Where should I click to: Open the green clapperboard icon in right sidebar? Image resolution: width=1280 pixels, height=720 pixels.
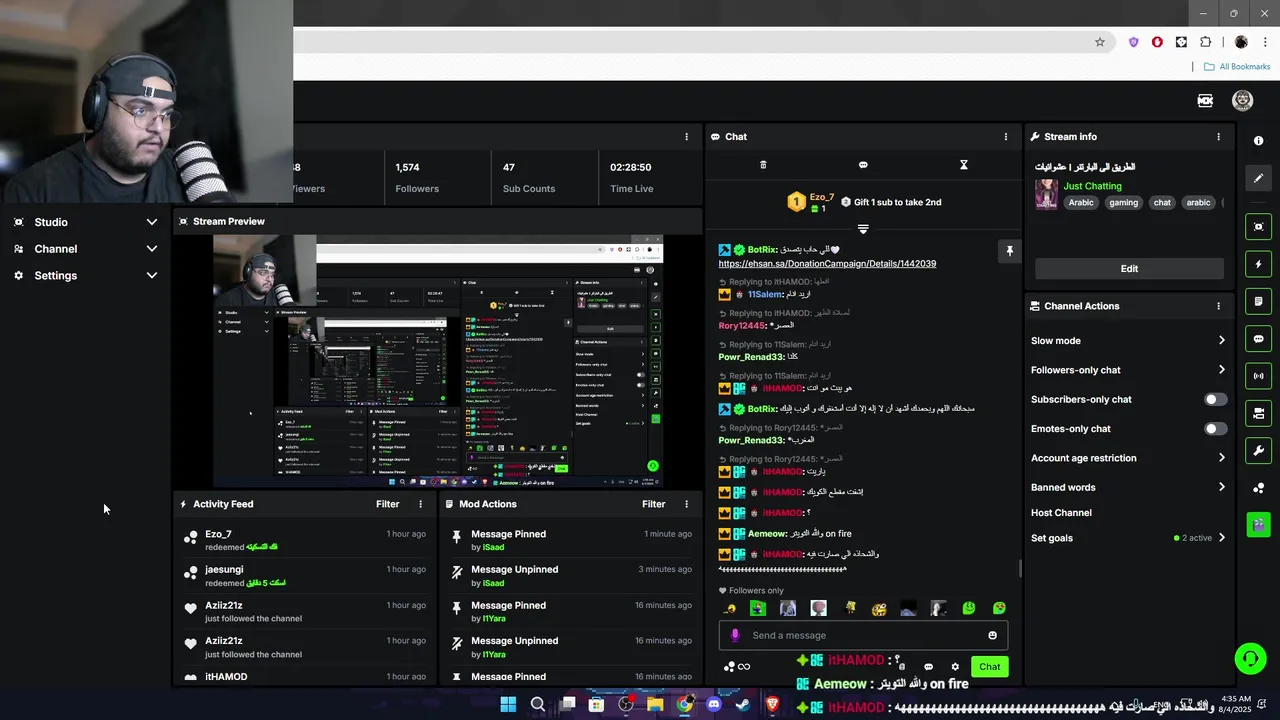[1259, 523]
